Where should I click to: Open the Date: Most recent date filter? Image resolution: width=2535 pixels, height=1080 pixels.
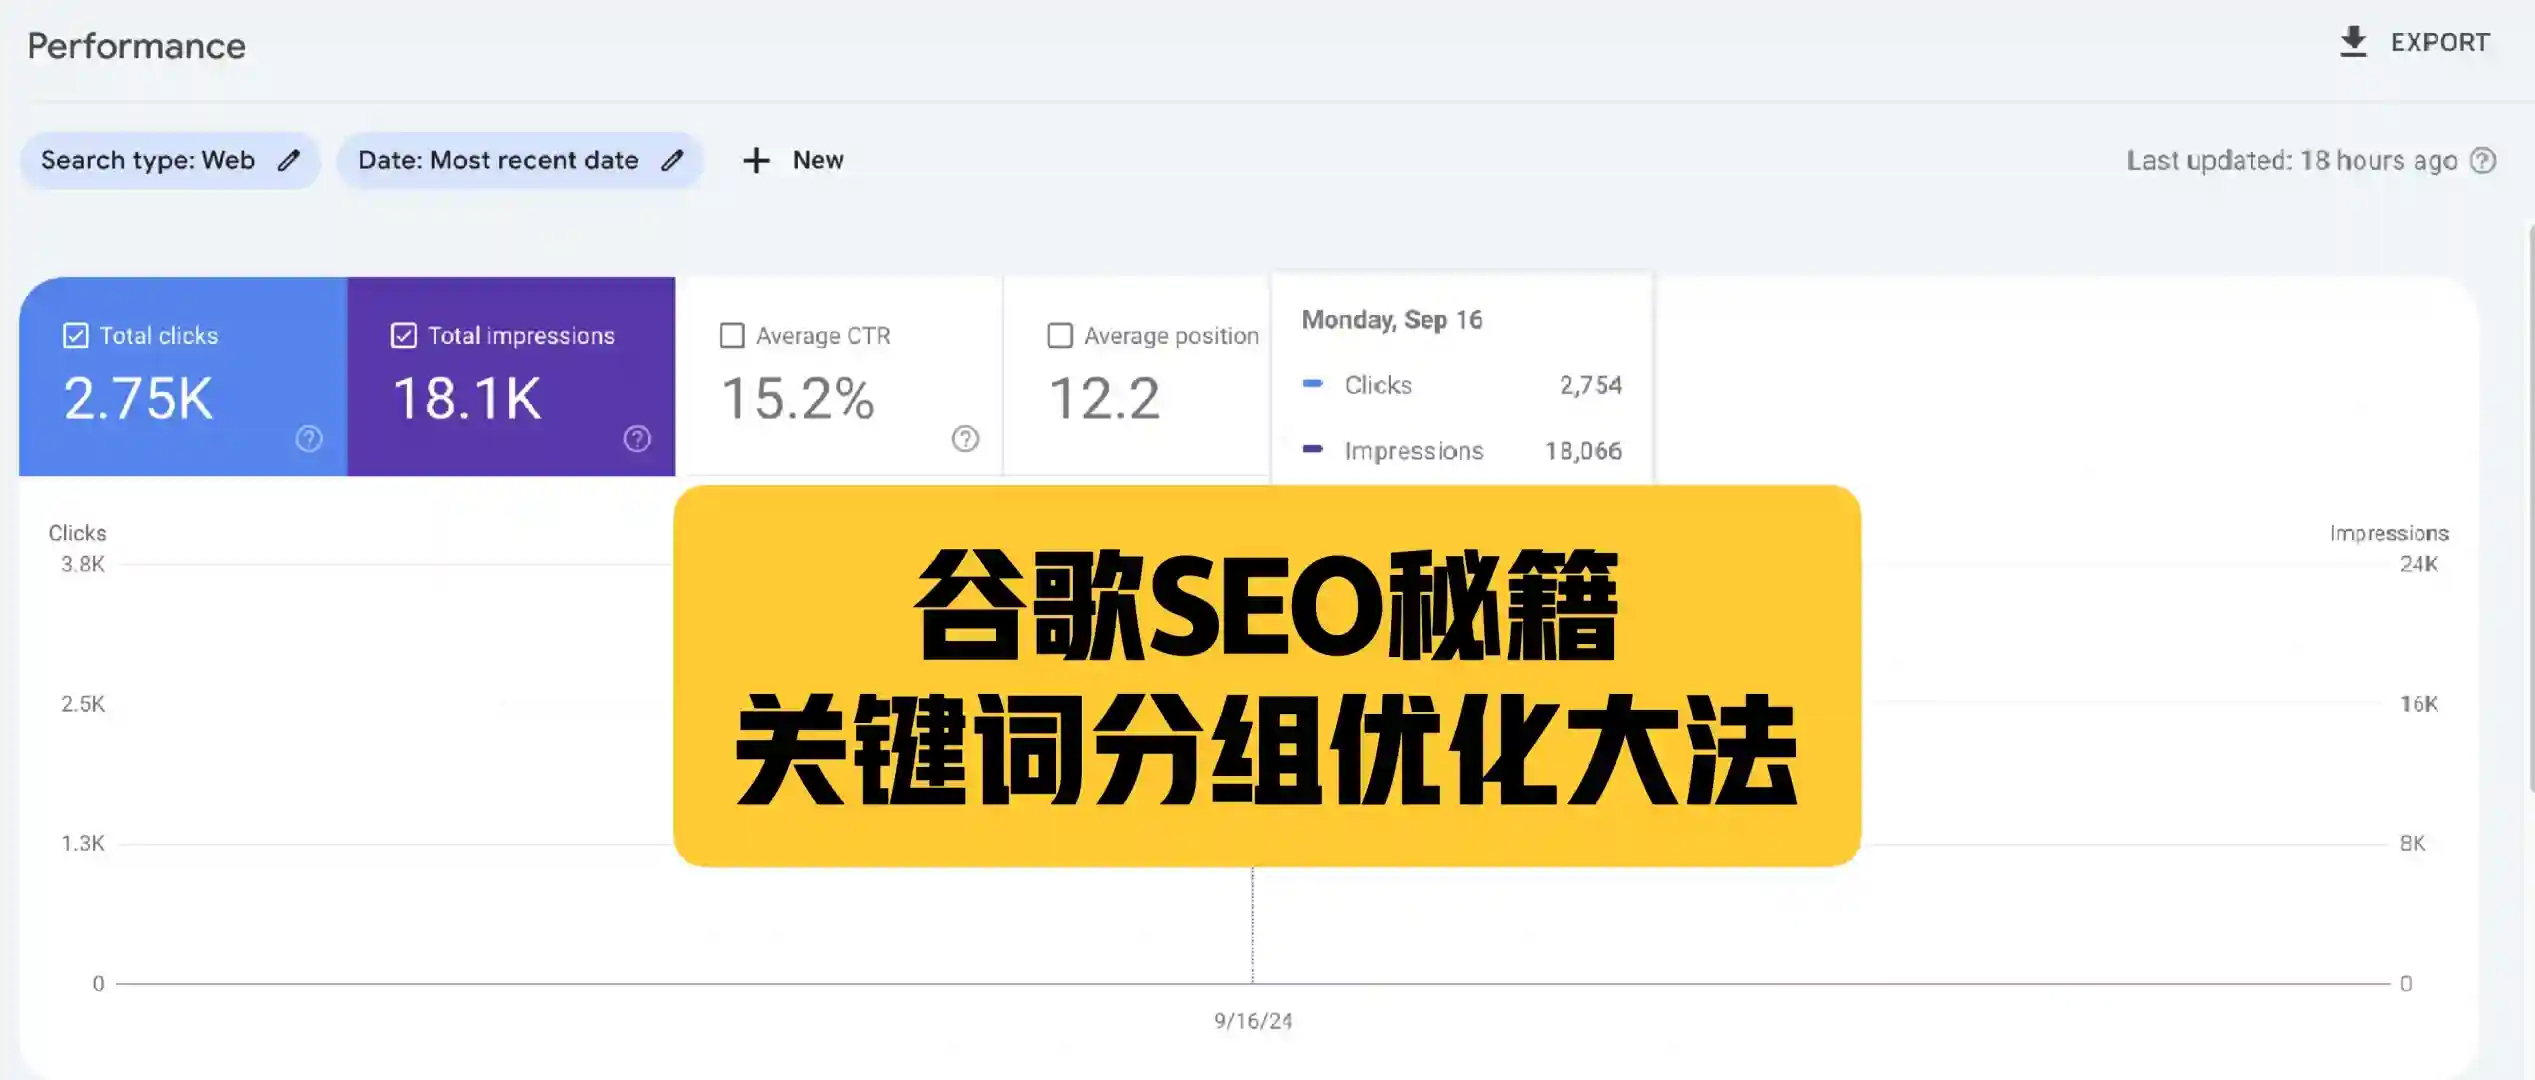pyautogui.click(x=498, y=160)
